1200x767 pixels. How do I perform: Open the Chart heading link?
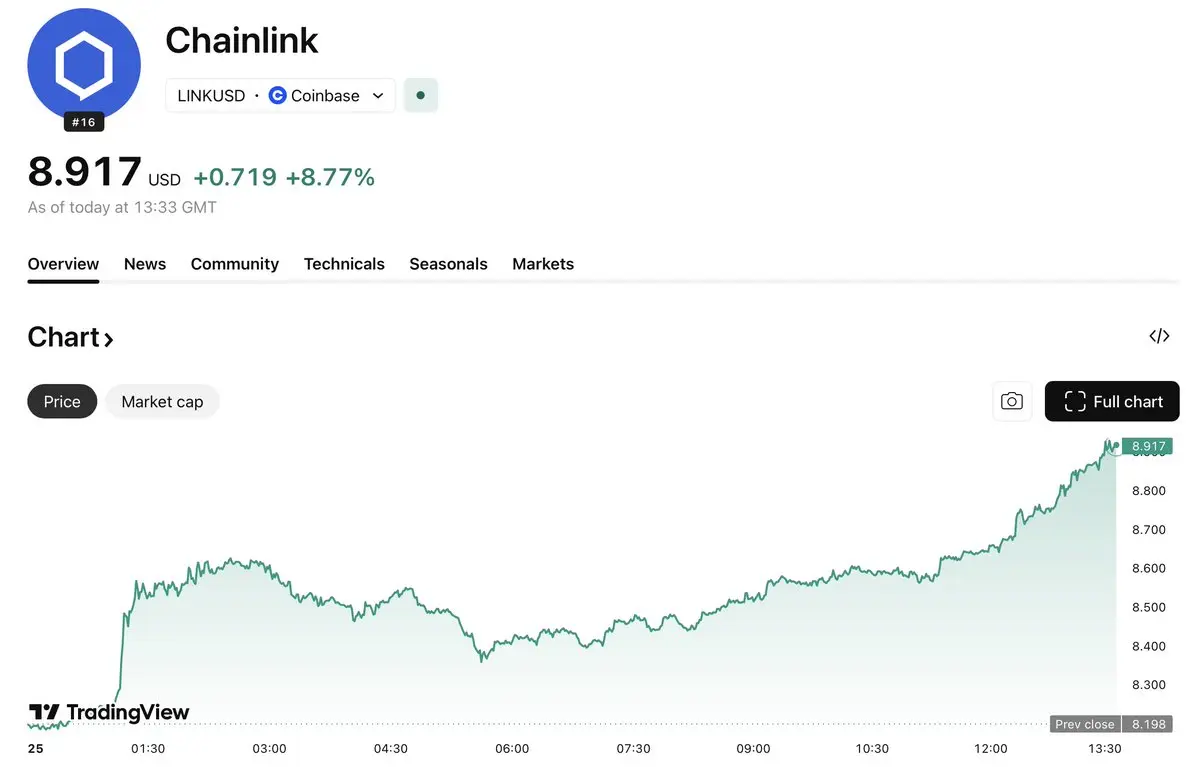tap(70, 337)
